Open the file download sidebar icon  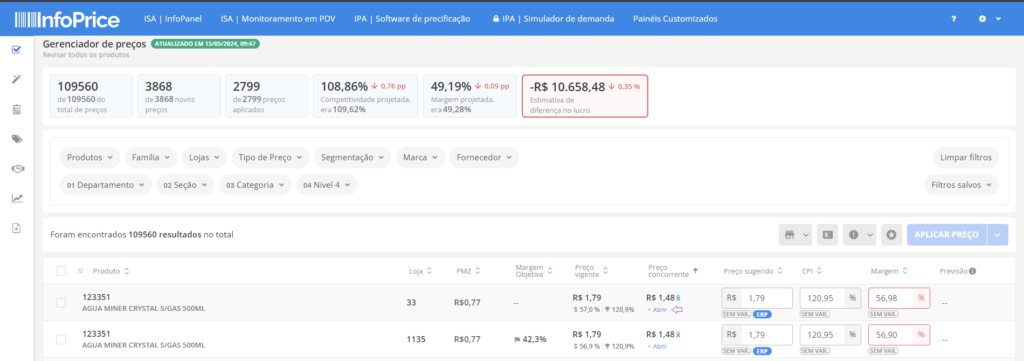click(17, 228)
